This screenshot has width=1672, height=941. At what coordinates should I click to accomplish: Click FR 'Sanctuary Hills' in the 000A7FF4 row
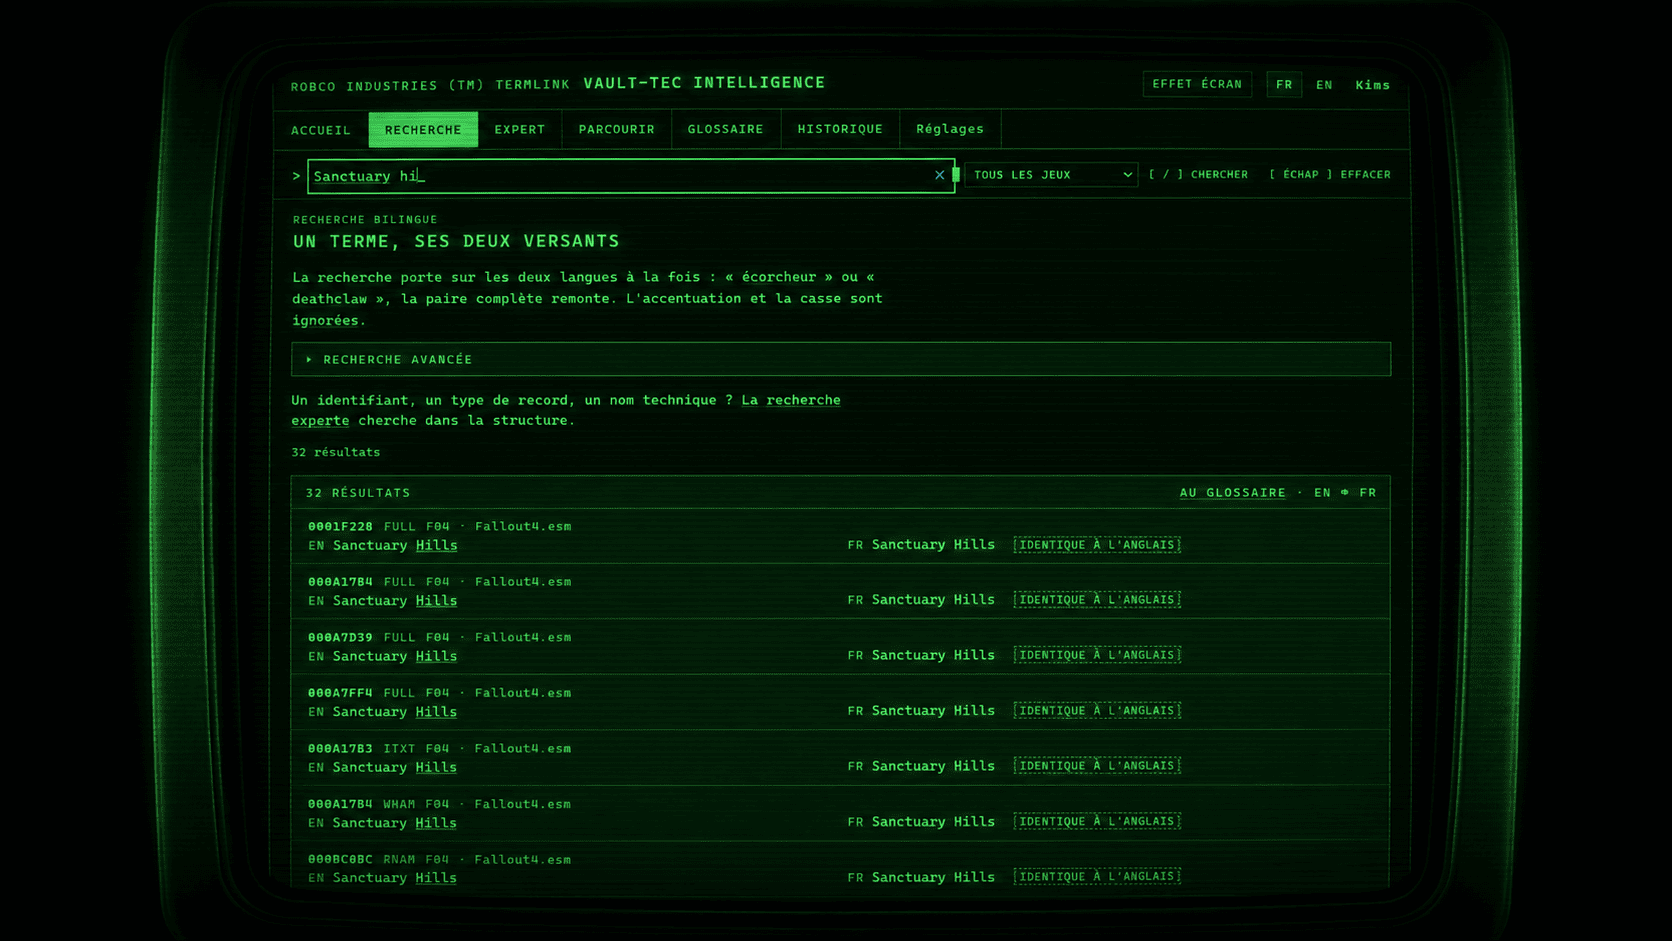(933, 711)
